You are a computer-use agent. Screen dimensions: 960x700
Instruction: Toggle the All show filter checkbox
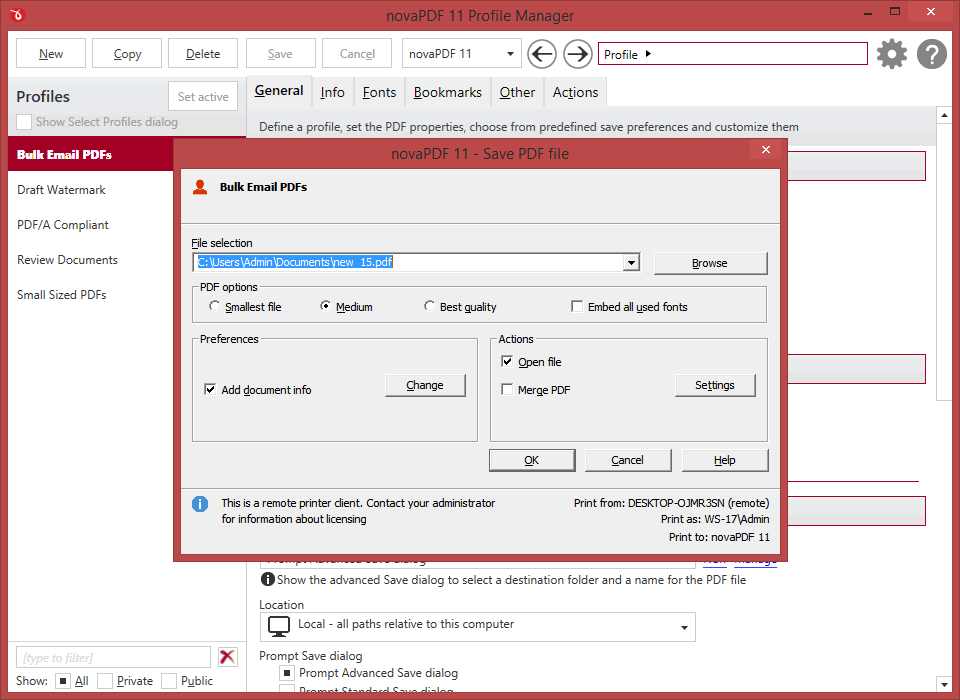[x=62, y=680]
